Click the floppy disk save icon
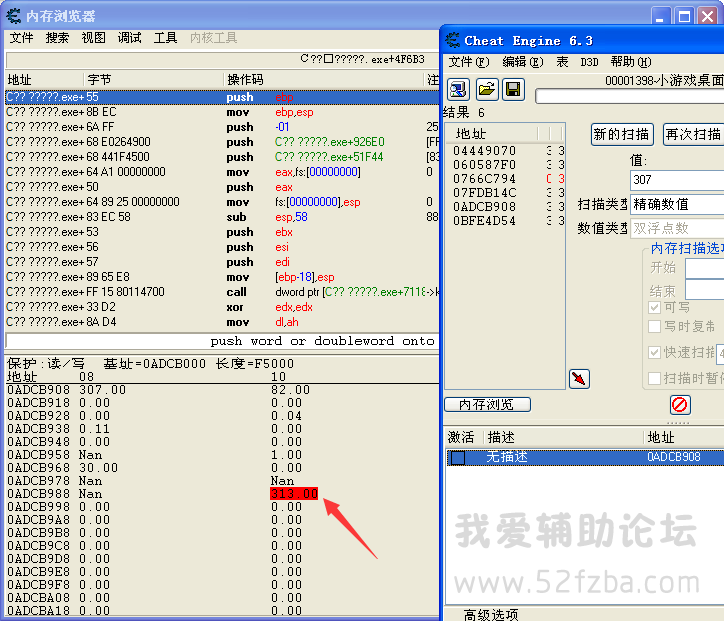 [513, 89]
